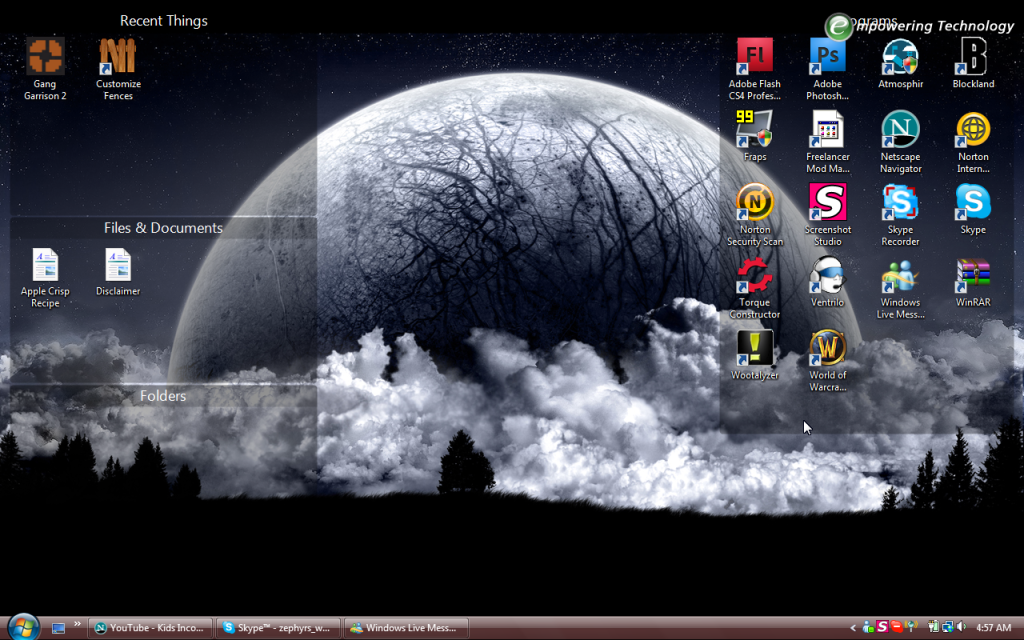Click the "Folders" fence title

tap(163, 396)
